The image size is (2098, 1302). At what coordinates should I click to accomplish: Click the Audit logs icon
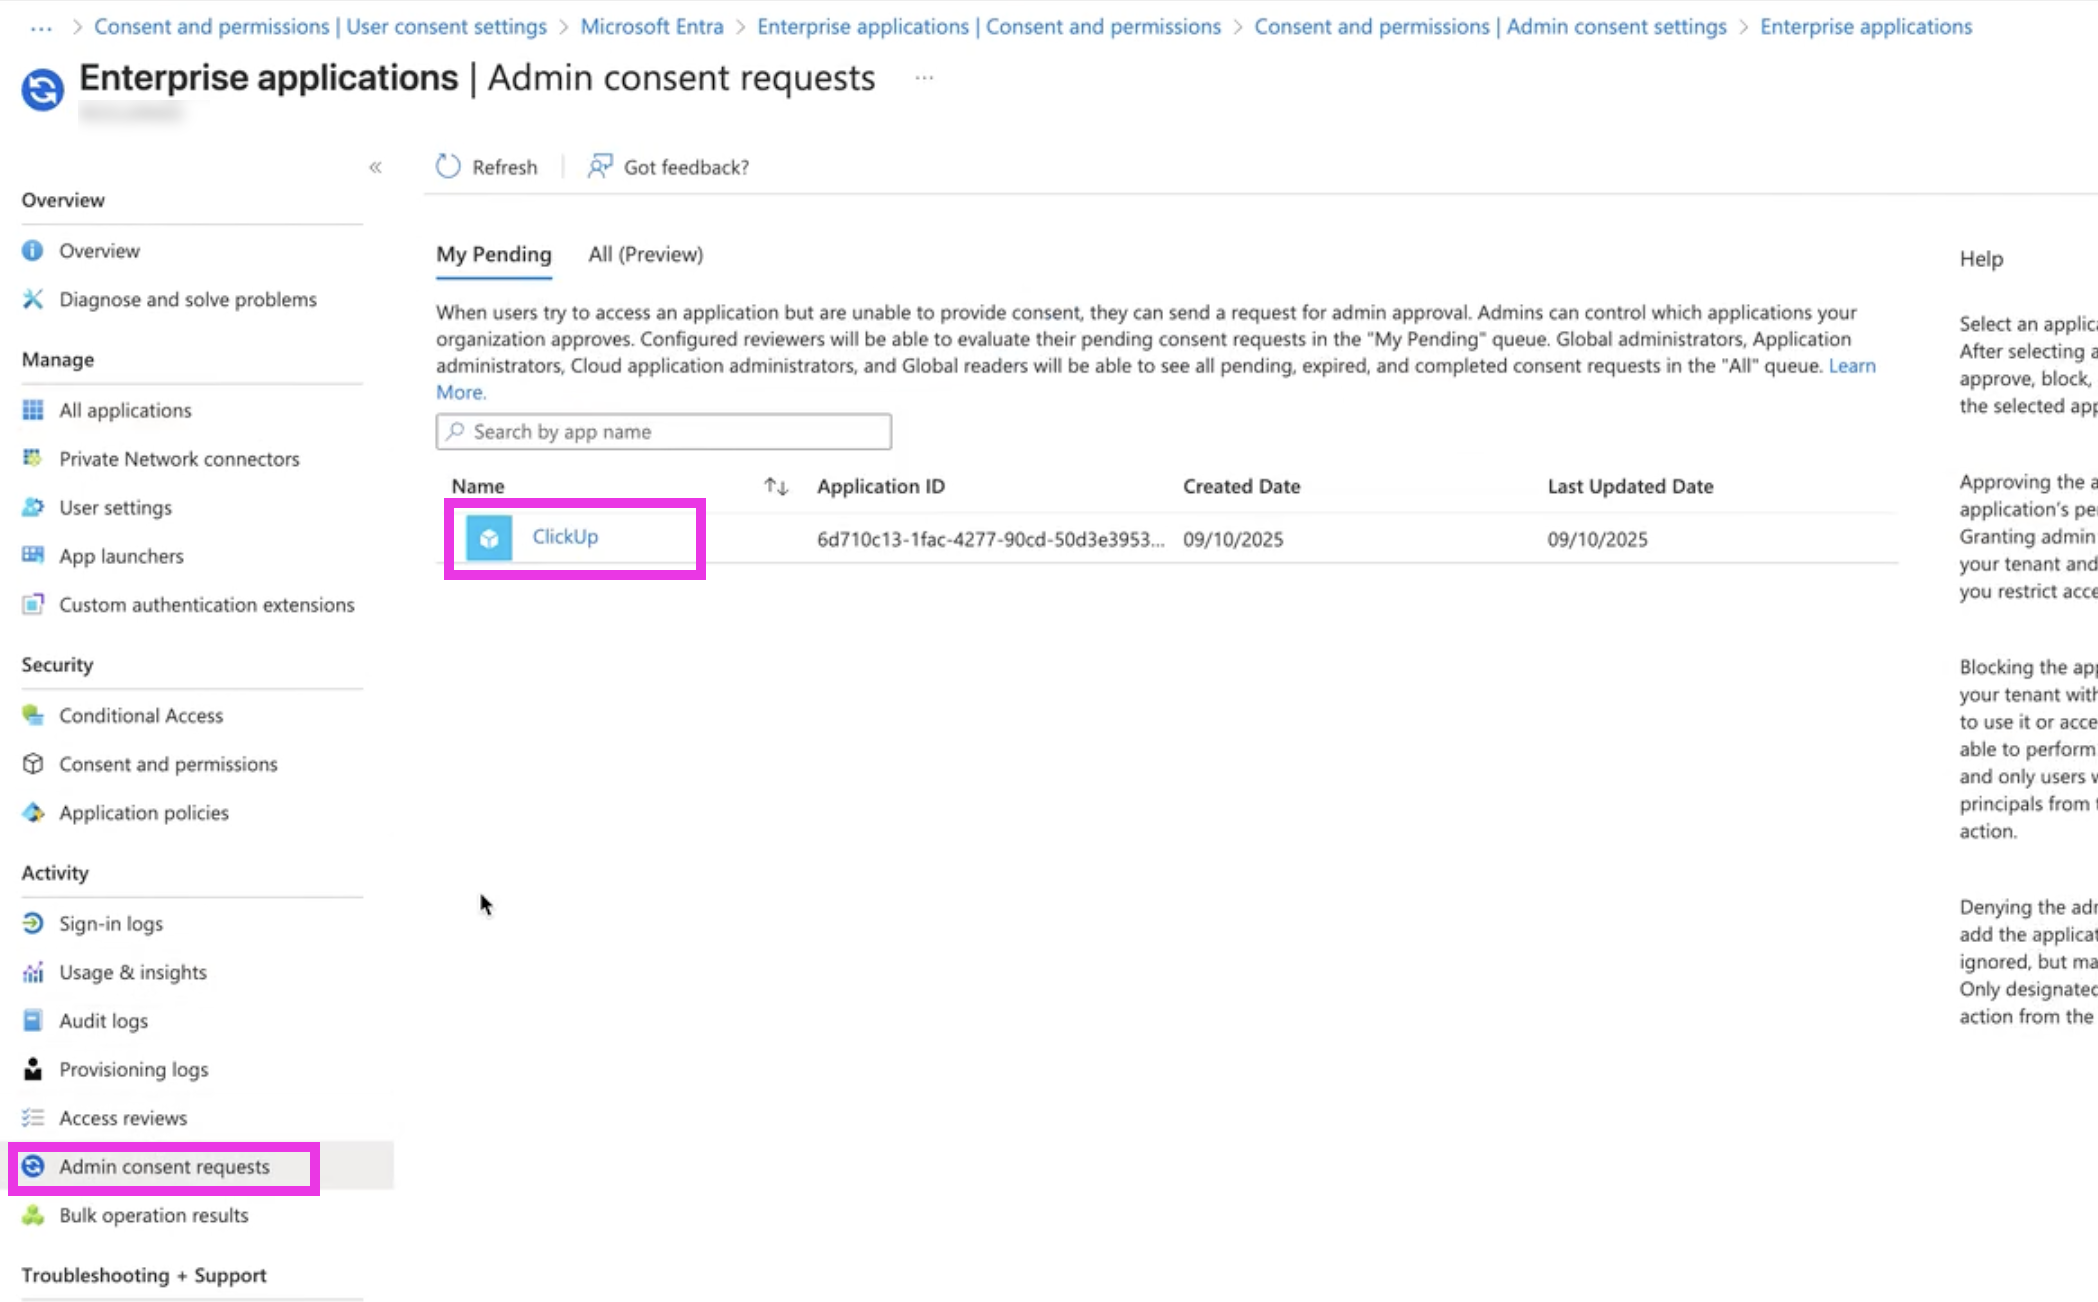point(33,1020)
